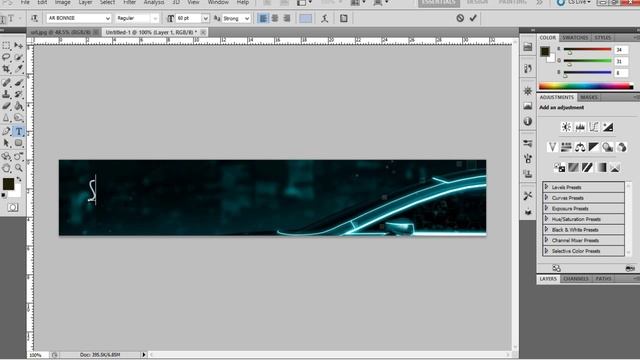Add a Vibrance adjustment

pos(552,147)
